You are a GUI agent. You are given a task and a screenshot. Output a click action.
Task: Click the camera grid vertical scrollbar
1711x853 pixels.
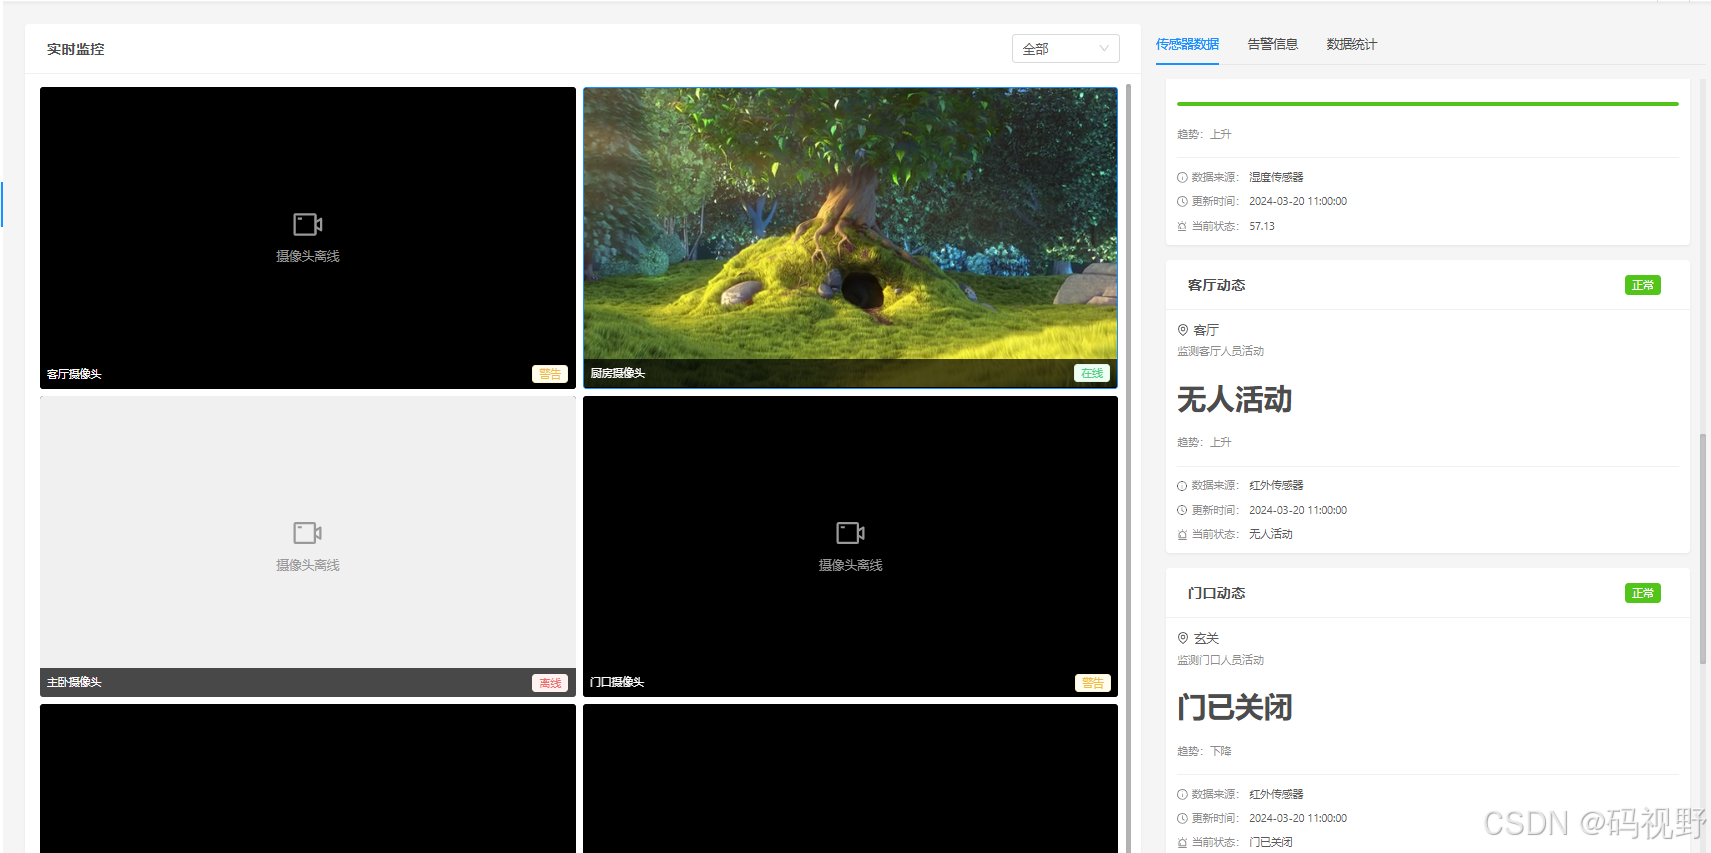(x=1129, y=468)
